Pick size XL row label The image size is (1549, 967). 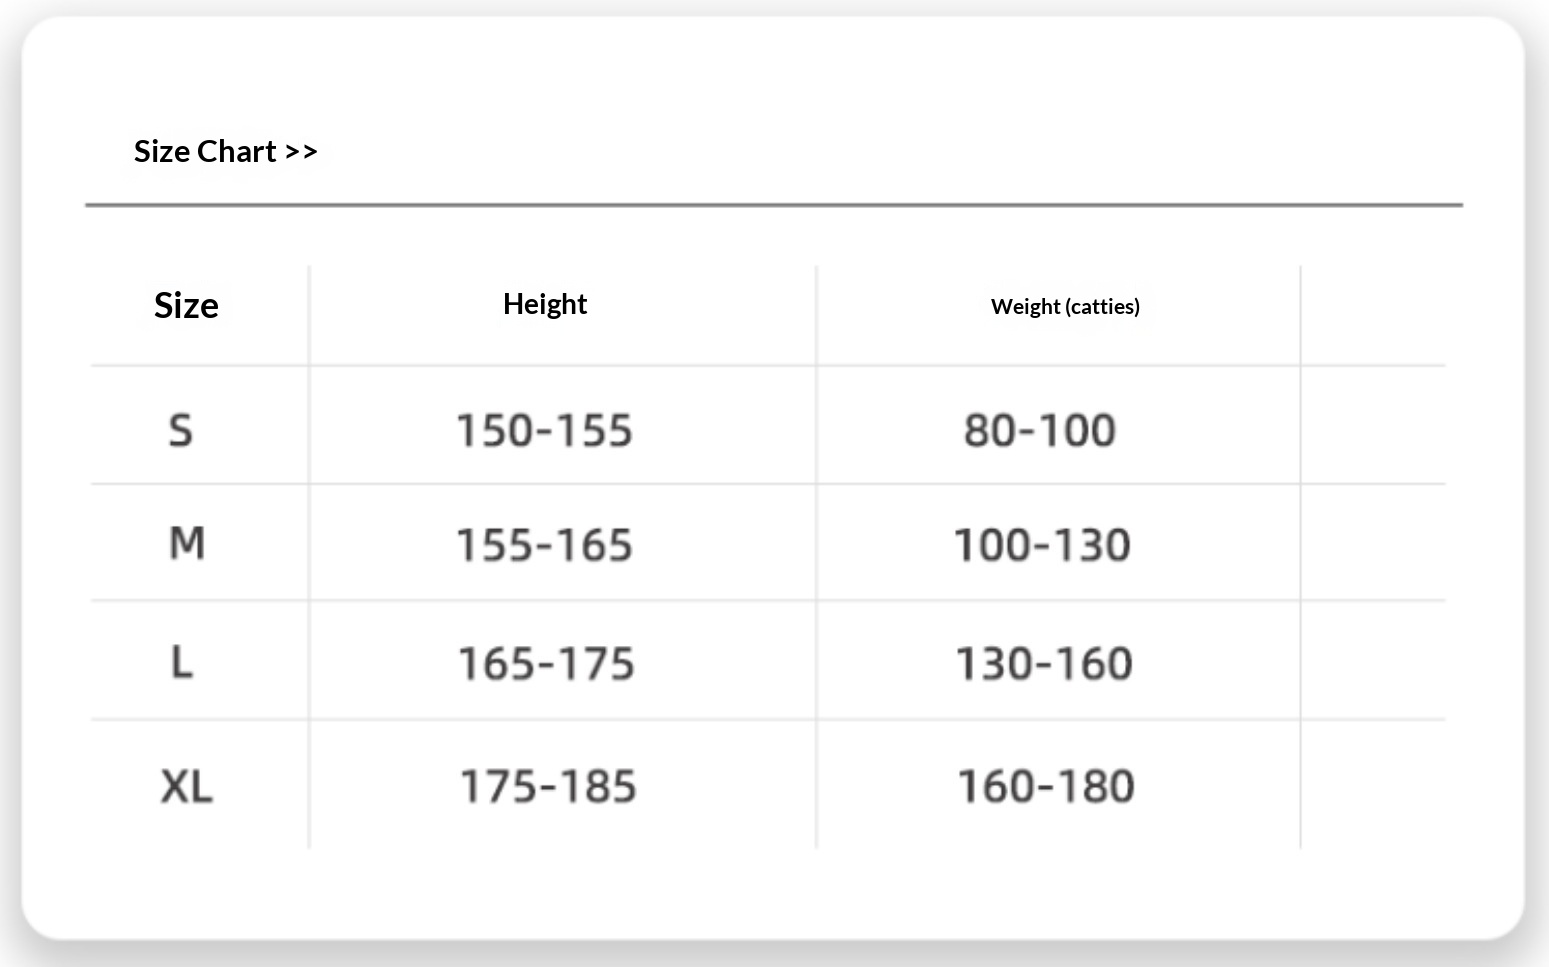[x=187, y=786]
